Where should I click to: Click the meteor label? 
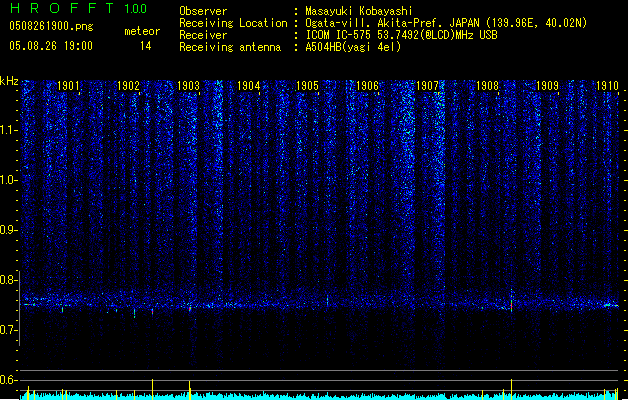(142, 31)
